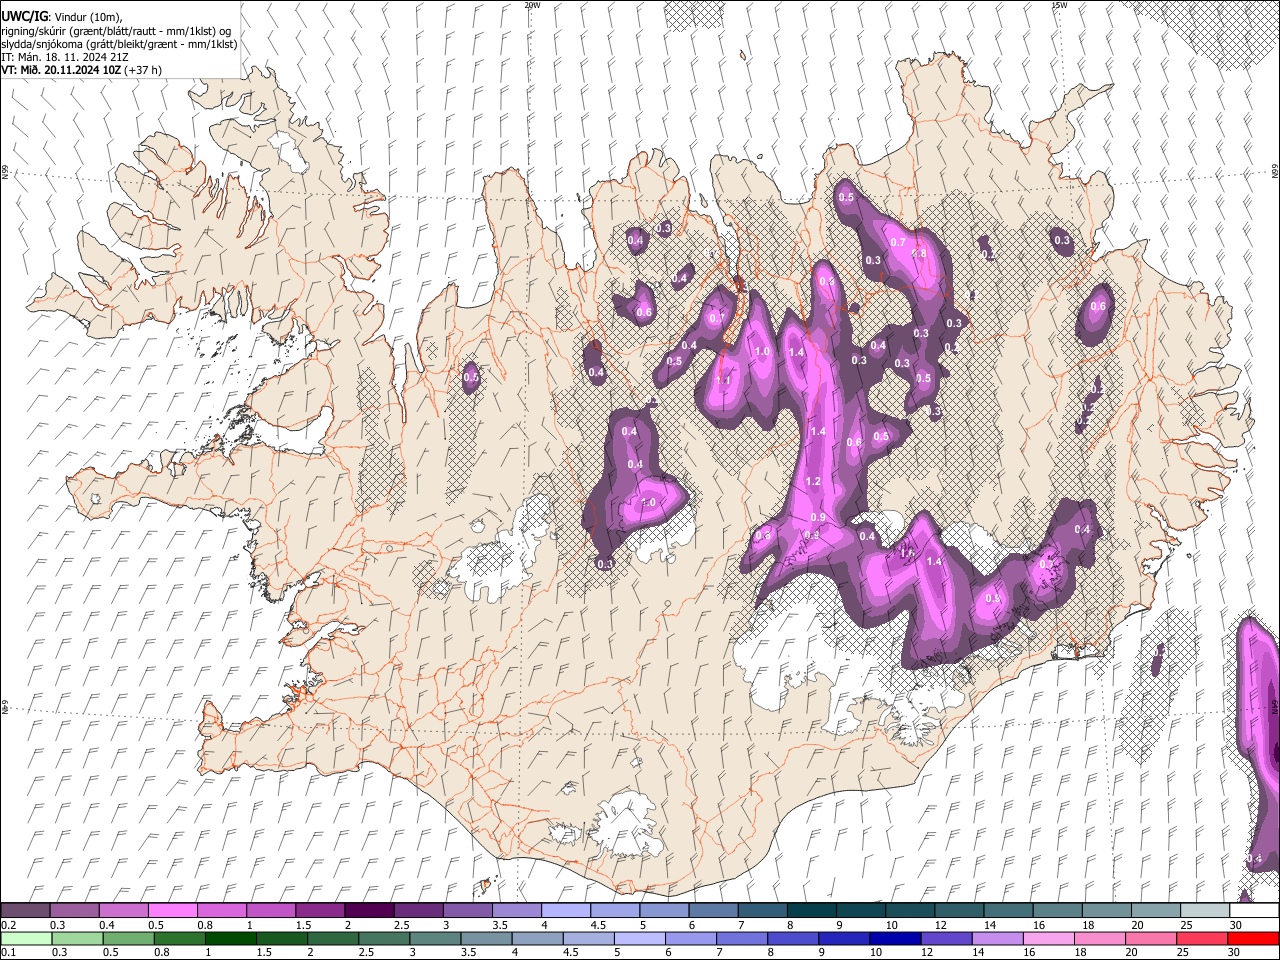The width and height of the screenshot is (1280, 960).
Task: Click the 'UWC/IG: Vindur (10m),' title text
Action: point(61,17)
